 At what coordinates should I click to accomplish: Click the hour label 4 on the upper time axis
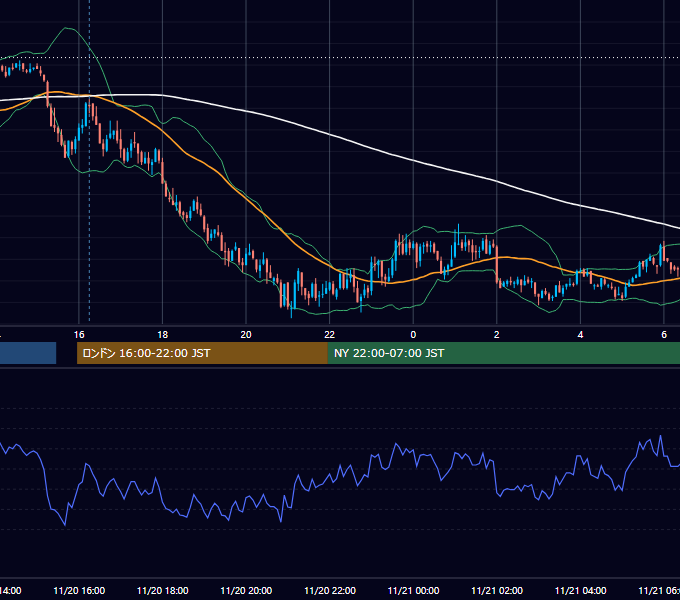(580, 335)
